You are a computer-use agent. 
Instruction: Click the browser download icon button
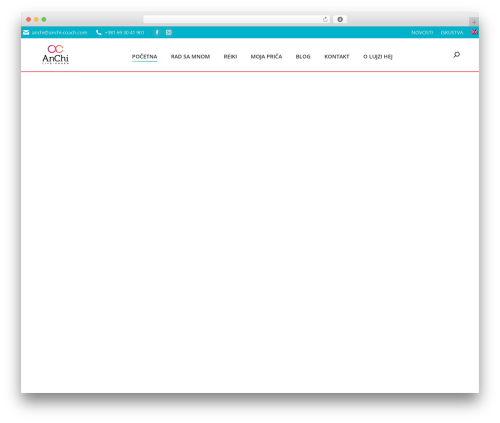click(340, 19)
